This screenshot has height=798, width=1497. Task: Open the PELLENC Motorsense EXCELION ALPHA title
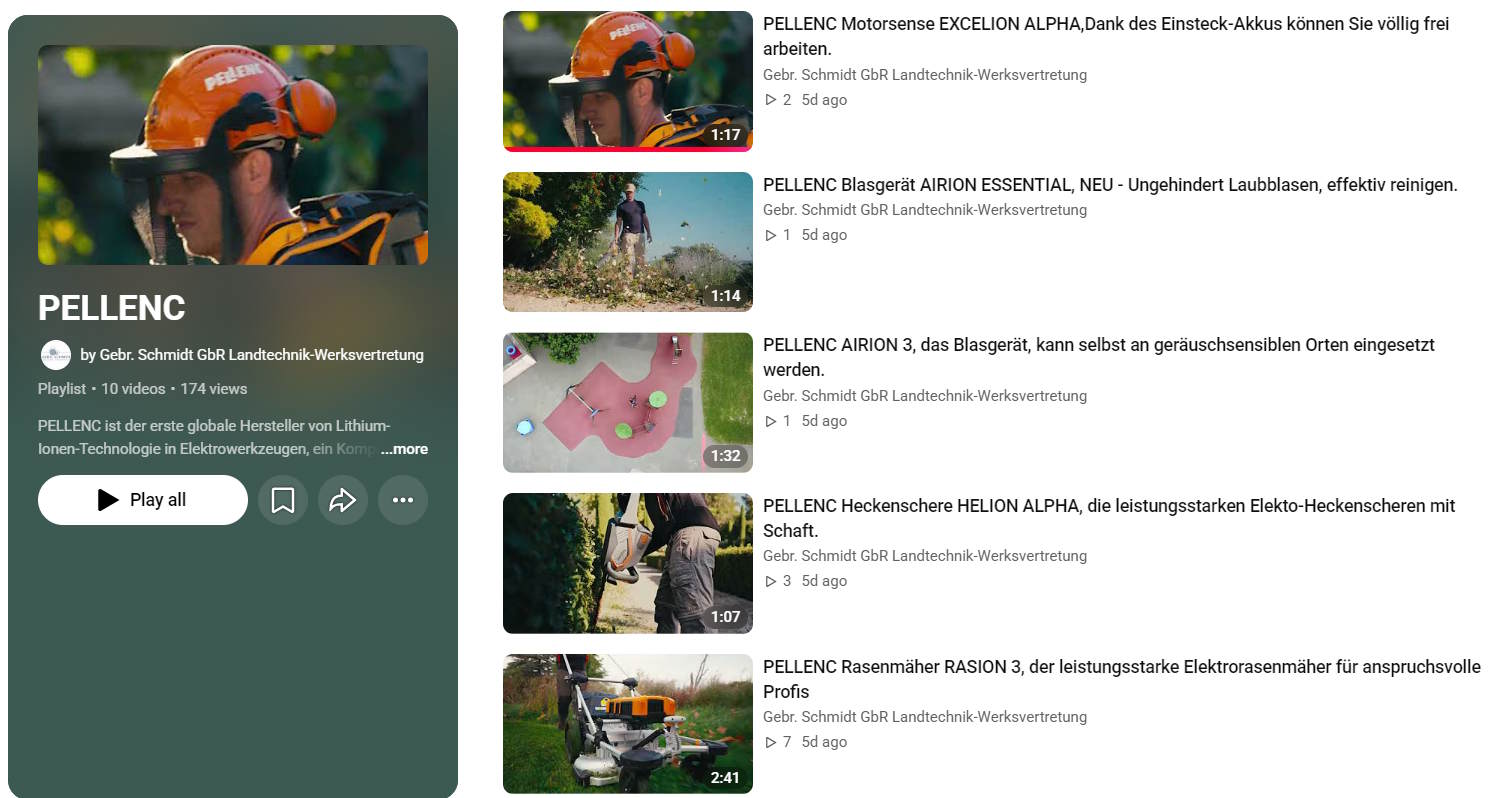[1106, 36]
